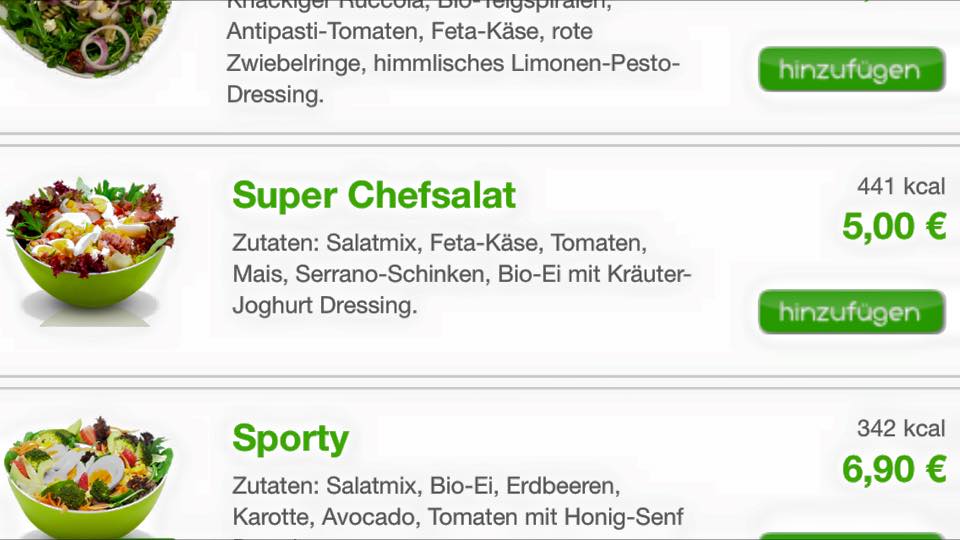The height and width of the screenshot is (540, 960).
Task: Select the Super Chefsalat heading
Action: [374, 195]
